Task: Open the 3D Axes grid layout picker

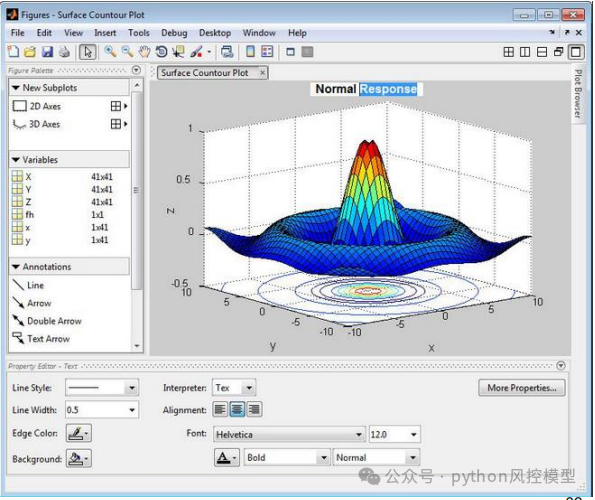Action: click(x=119, y=124)
